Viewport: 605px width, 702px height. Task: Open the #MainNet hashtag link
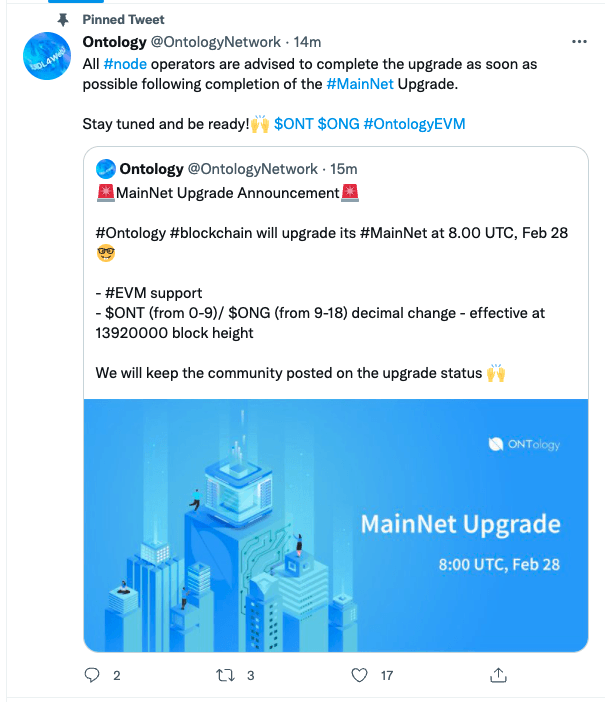pos(360,84)
